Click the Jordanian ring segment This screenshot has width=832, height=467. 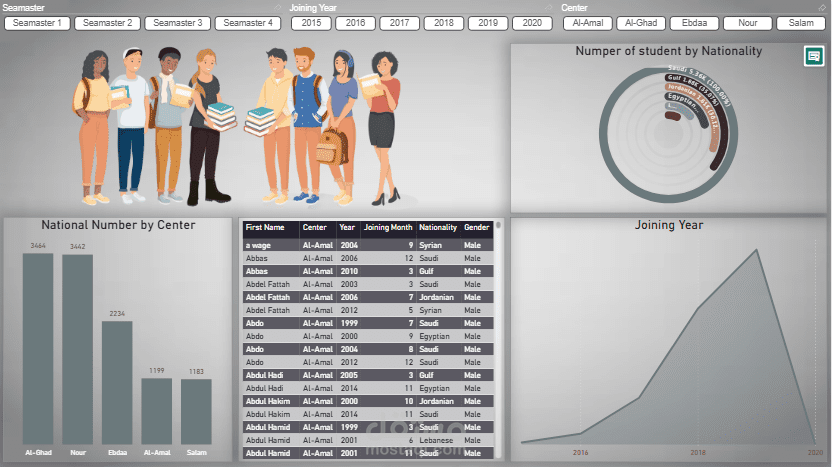coord(714,138)
